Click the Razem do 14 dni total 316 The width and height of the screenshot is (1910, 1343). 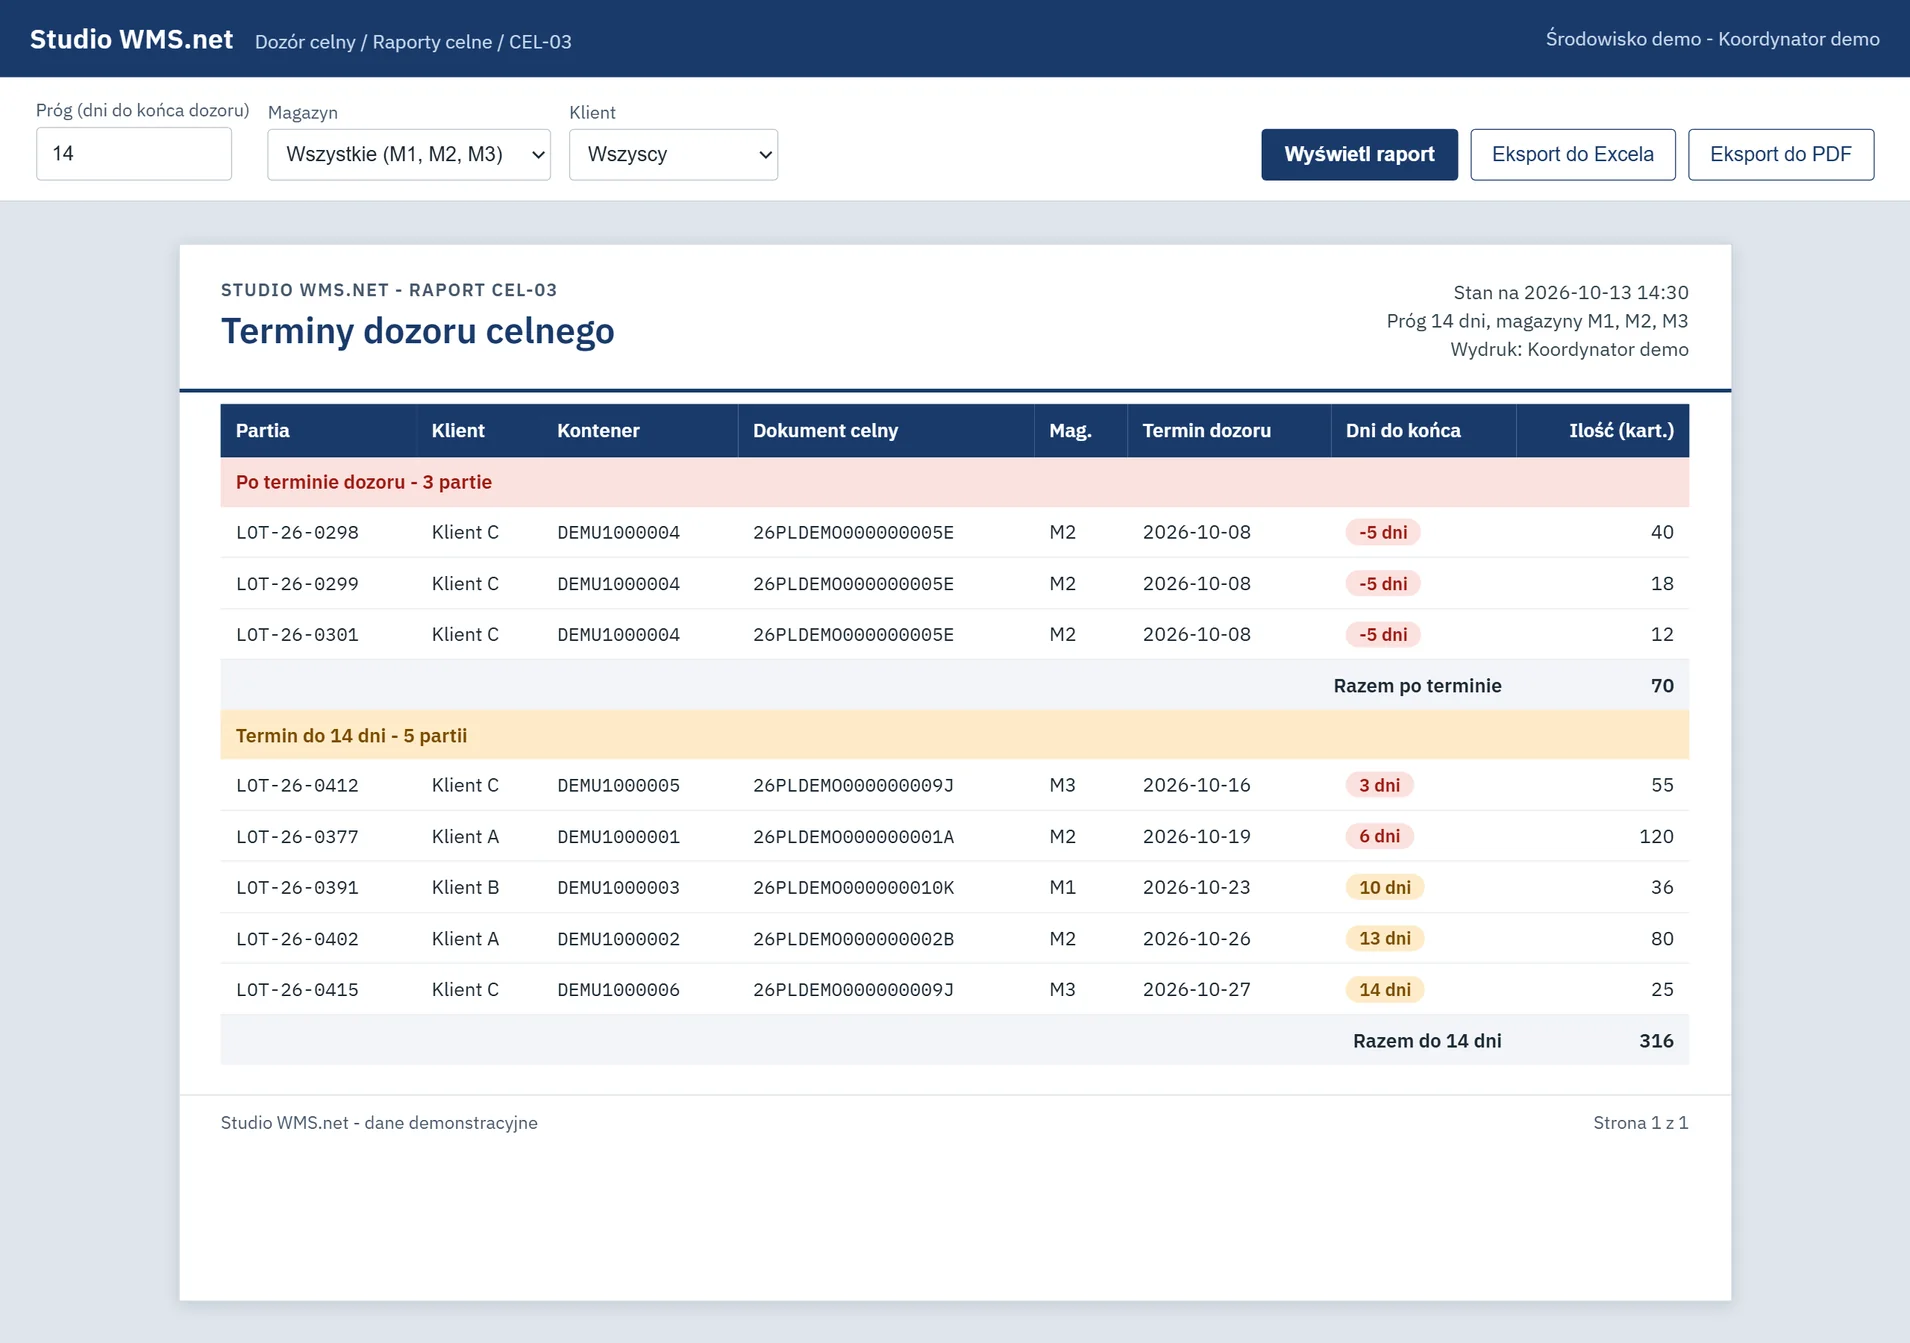coord(1656,1041)
